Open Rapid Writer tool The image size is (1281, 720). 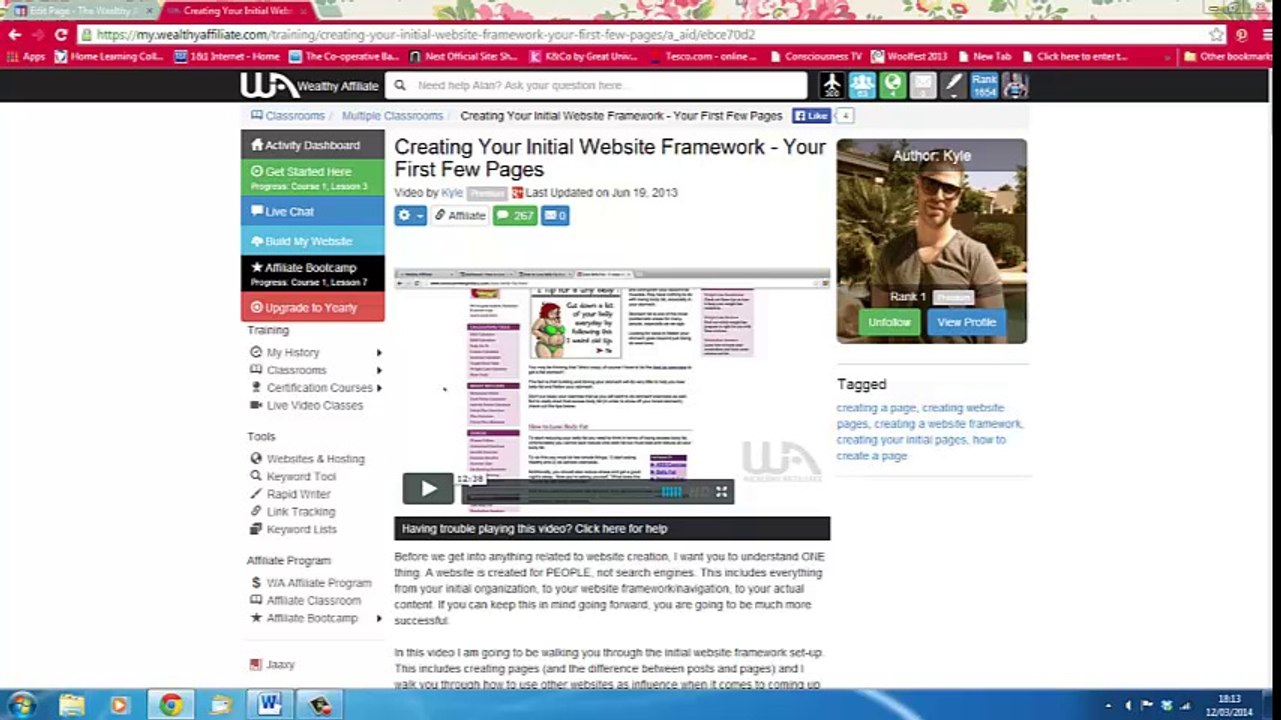point(290,494)
